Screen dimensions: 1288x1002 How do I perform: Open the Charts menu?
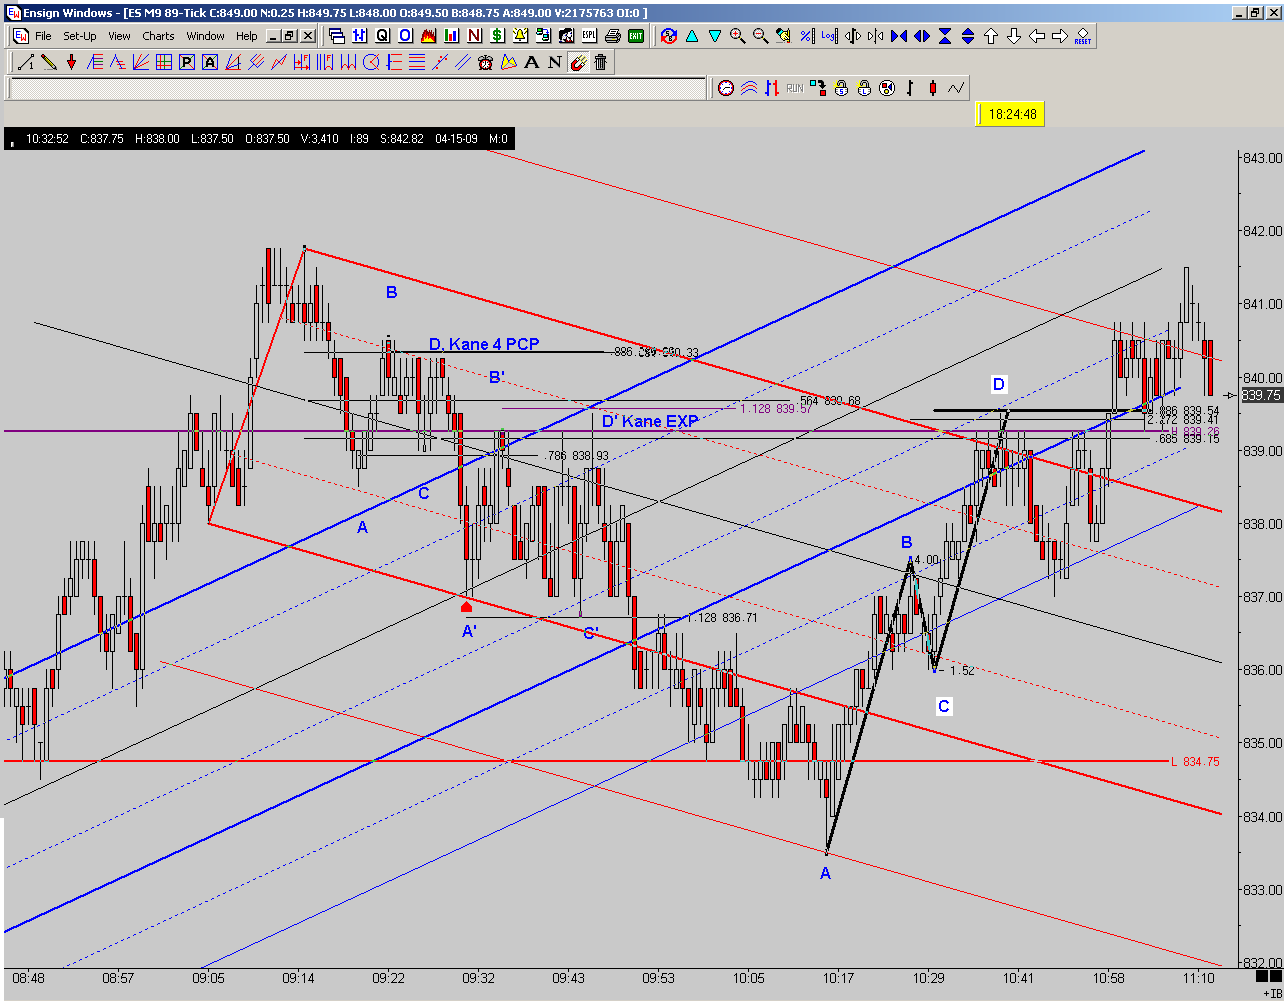[x=158, y=36]
